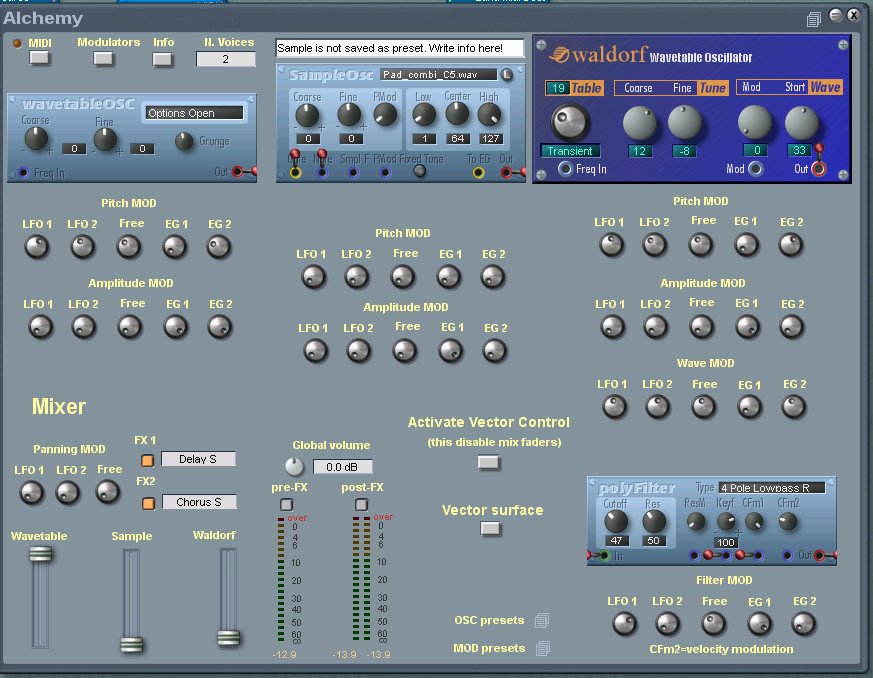
Task: Activate Vector Control toggle button
Action: [489, 463]
